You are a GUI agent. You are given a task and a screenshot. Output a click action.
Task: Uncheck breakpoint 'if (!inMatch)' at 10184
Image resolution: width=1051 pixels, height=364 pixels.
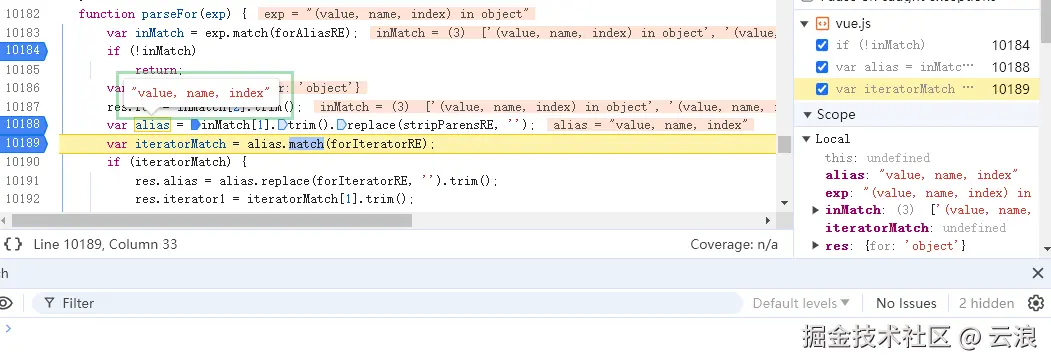coord(822,45)
